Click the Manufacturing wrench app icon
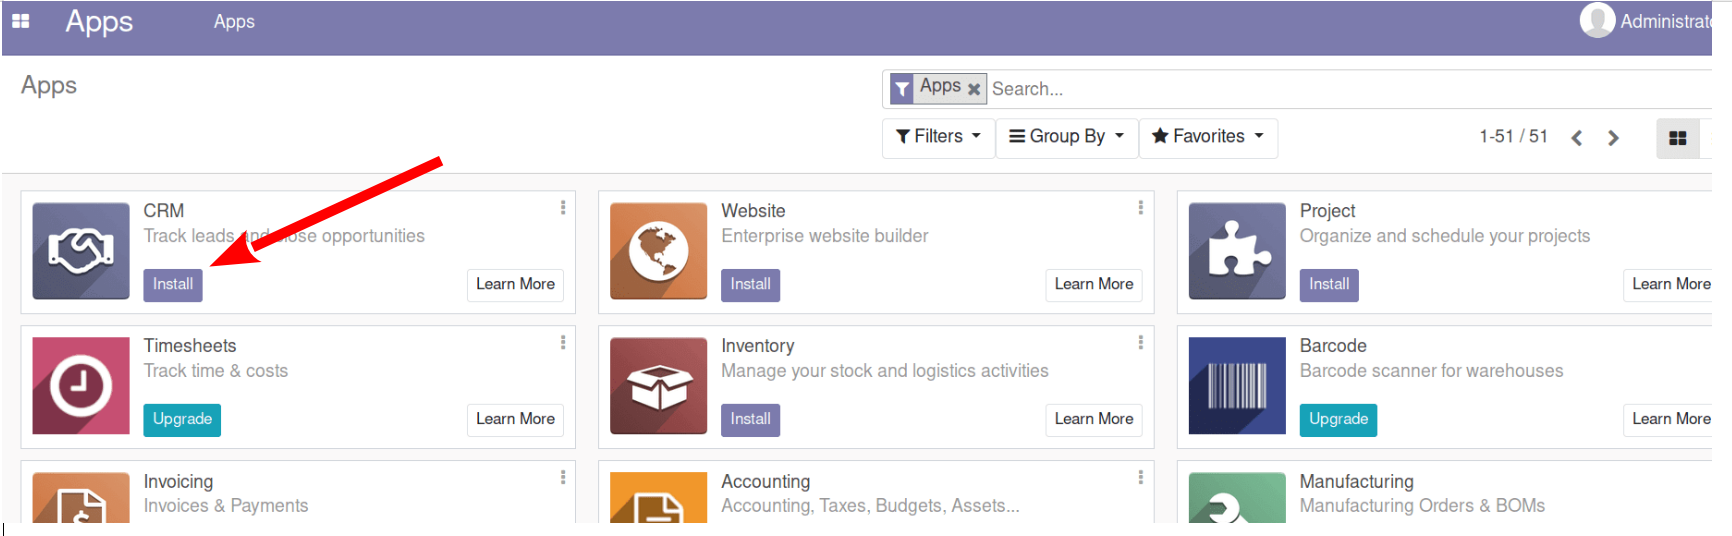This screenshot has height=536, width=1732. pos(1237,497)
